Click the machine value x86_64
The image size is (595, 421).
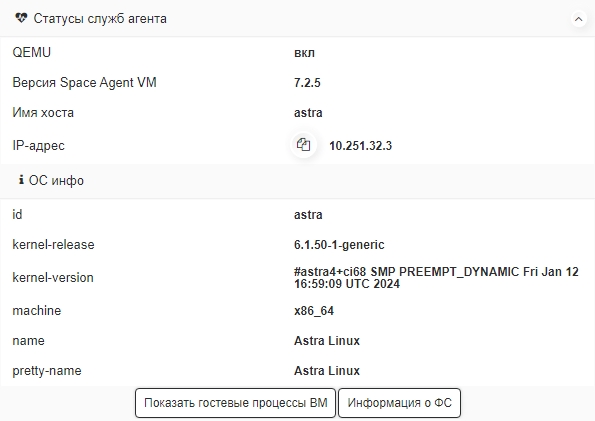click(x=314, y=311)
